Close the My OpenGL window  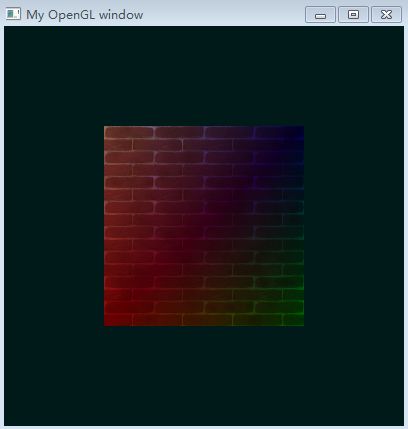coord(386,15)
